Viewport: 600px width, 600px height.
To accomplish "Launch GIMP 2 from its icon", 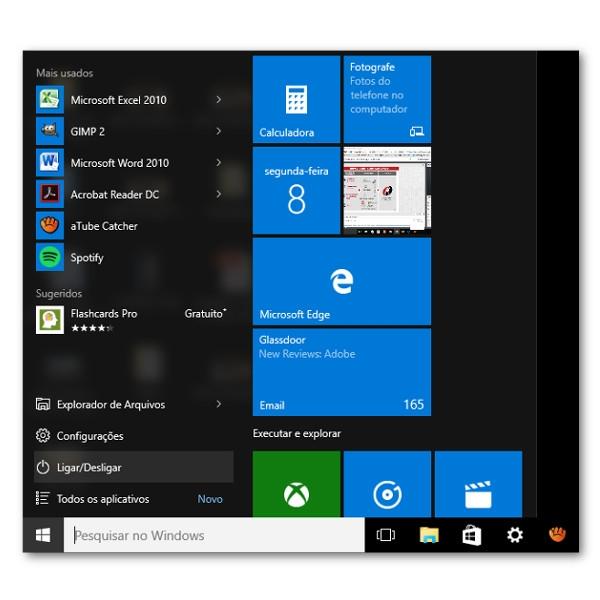I will tap(50, 131).
